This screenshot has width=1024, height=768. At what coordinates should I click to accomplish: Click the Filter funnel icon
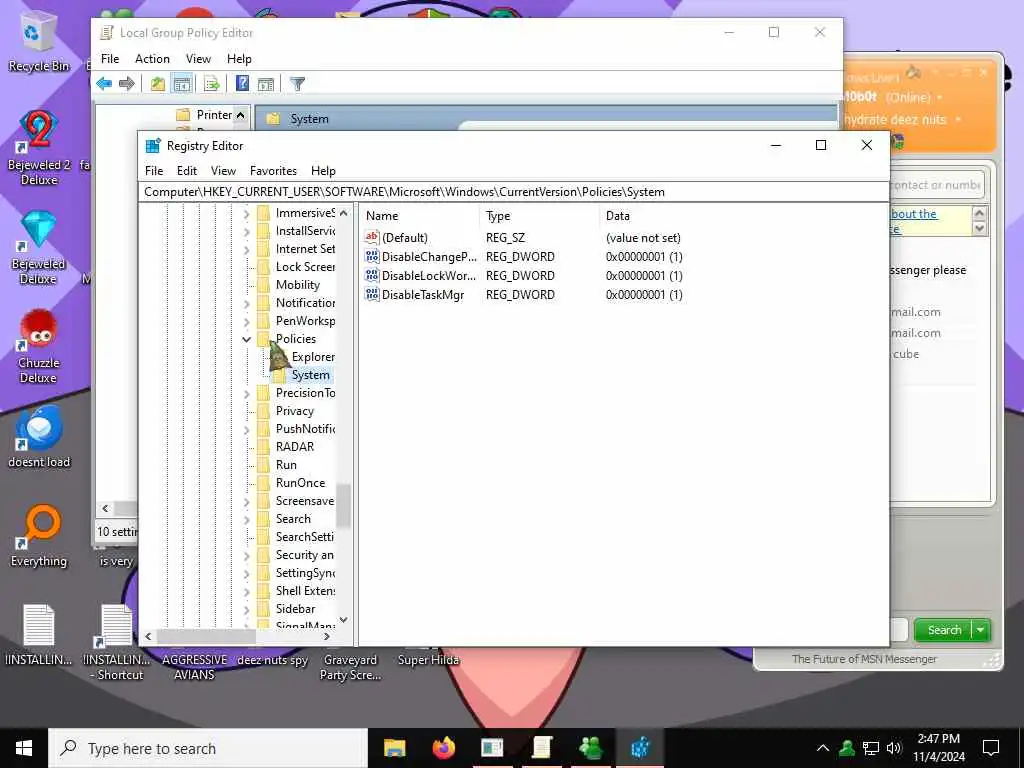[297, 84]
